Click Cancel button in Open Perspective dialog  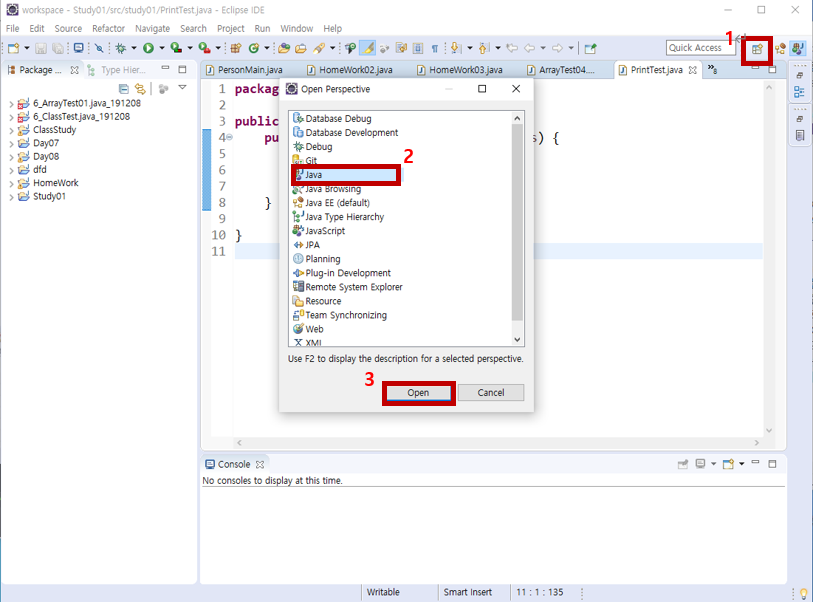[x=490, y=393]
